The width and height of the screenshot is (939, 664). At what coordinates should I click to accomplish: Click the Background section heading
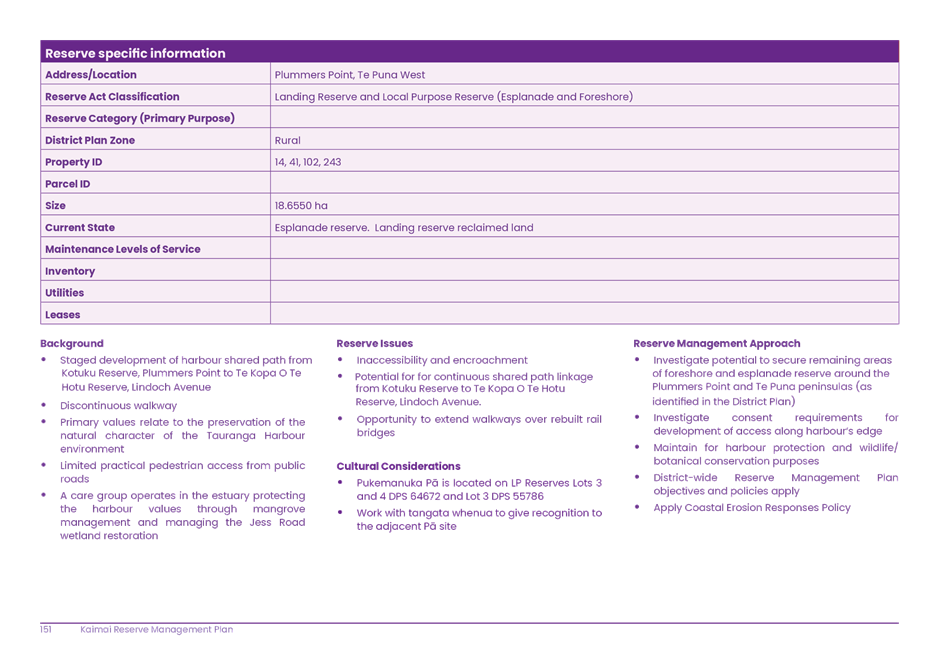click(x=72, y=344)
